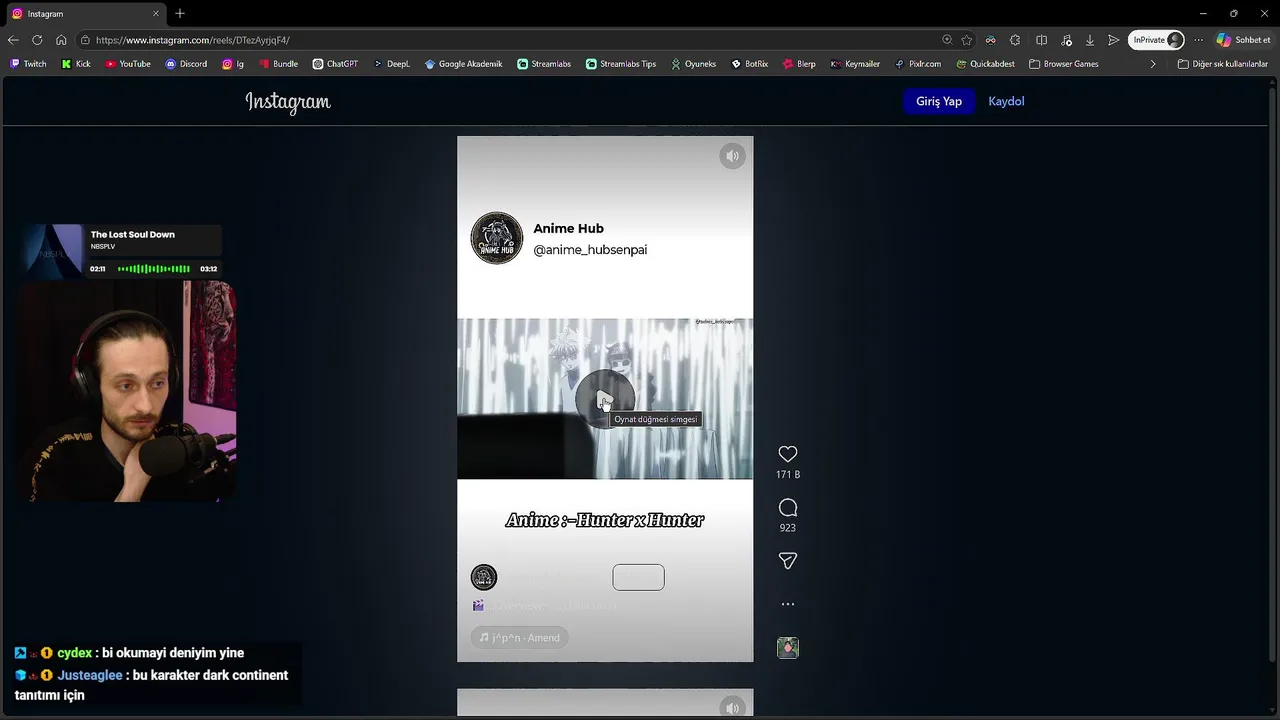Select the Instagram browser tab
Viewport: 1280px width, 720px height.
click(85, 14)
